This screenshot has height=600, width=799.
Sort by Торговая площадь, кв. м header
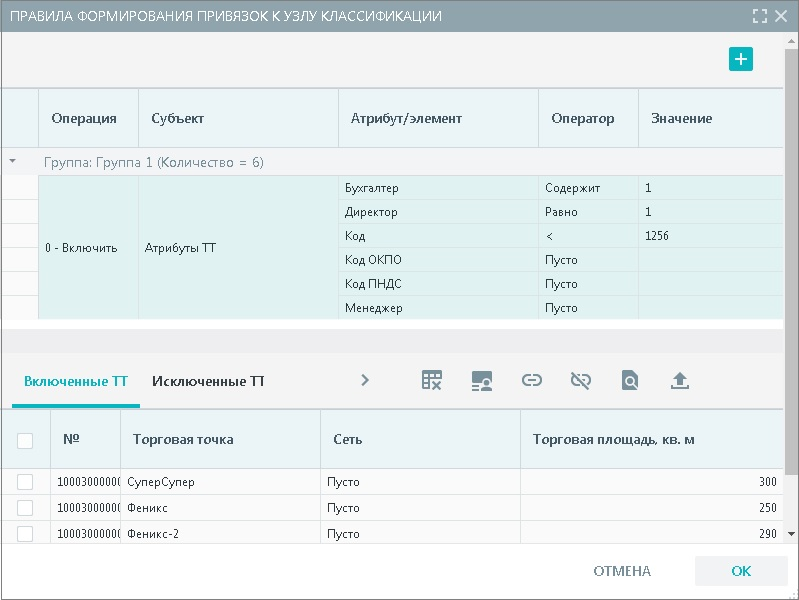coord(652,439)
